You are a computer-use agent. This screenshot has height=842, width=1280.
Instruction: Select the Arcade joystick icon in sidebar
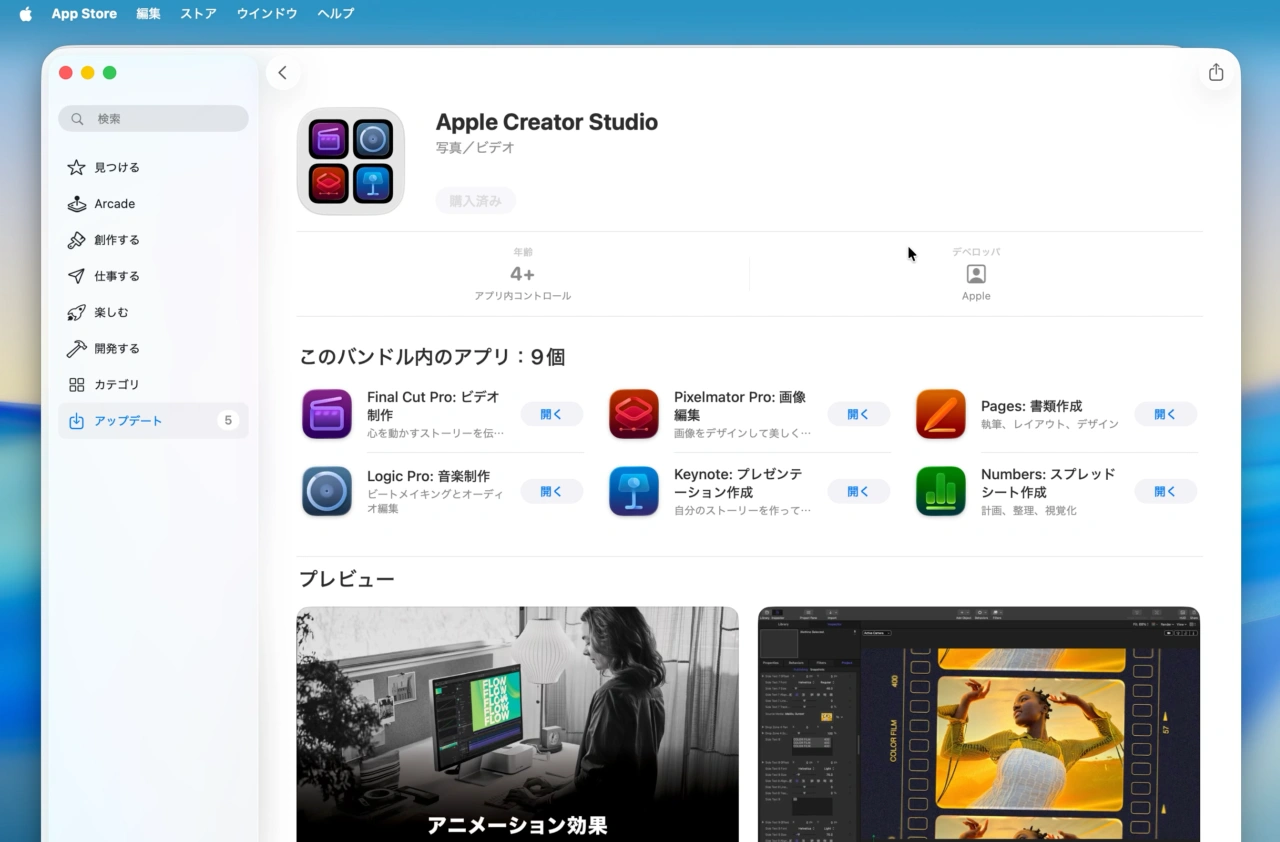76,203
